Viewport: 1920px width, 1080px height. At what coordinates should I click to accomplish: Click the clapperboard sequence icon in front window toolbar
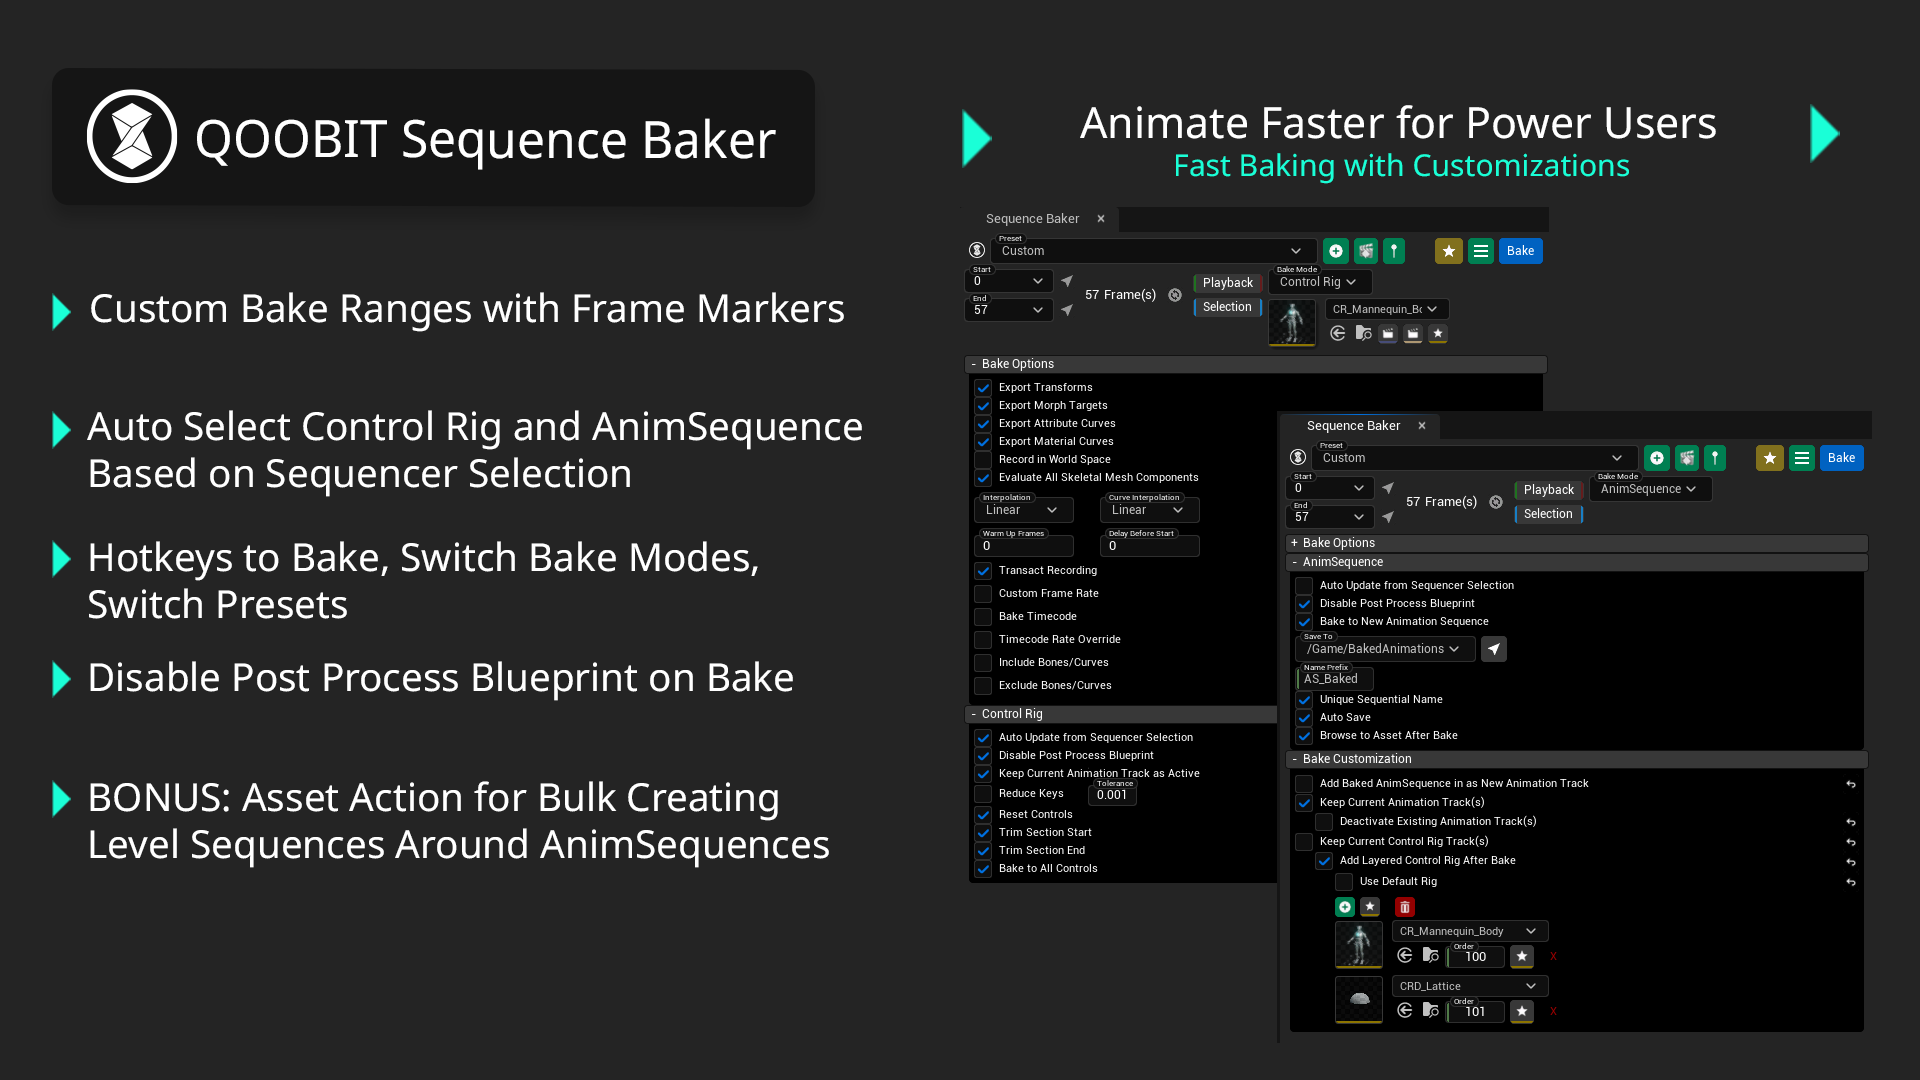[1687, 458]
